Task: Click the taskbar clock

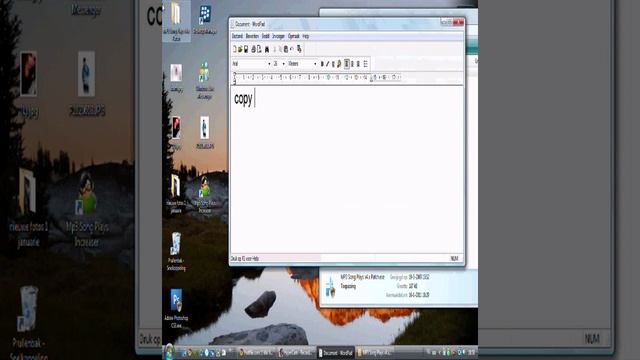Action: click(x=471, y=352)
